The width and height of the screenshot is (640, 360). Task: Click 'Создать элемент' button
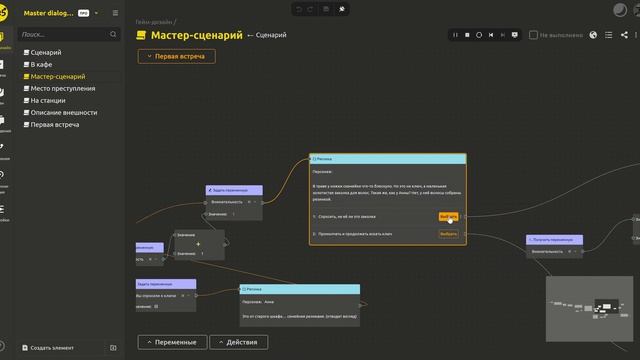click(x=48, y=348)
